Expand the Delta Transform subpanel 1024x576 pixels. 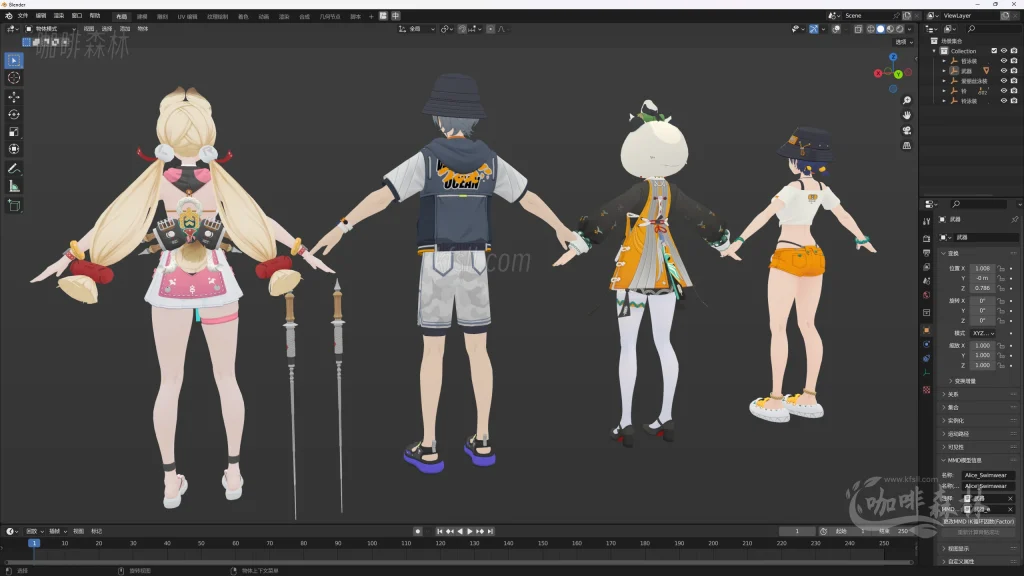(x=964, y=381)
